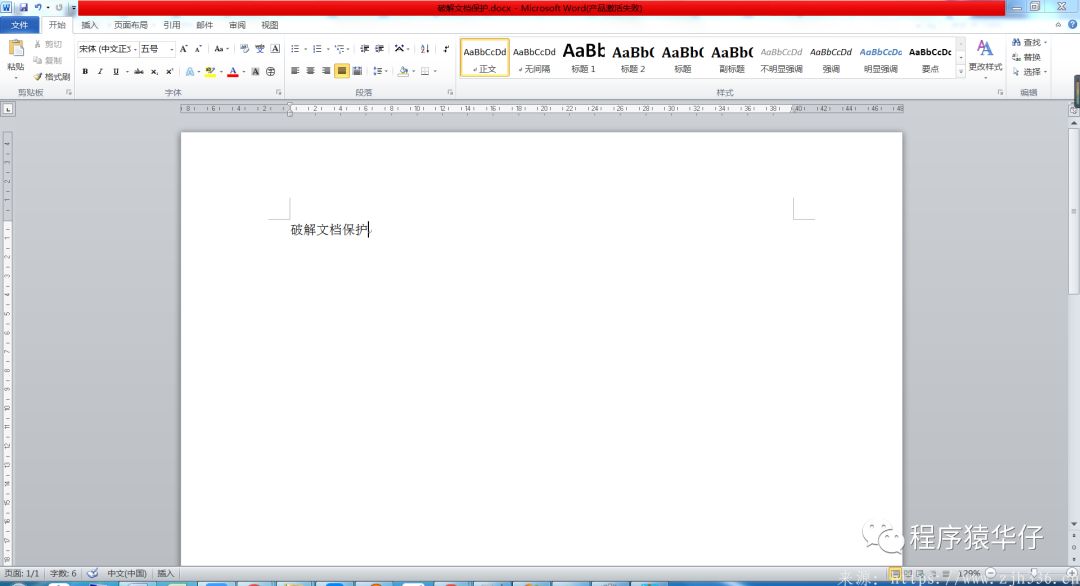This screenshot has height=586, width=1080.
Task: Open the change case Aa dropdown
Action: coord(221,49)
